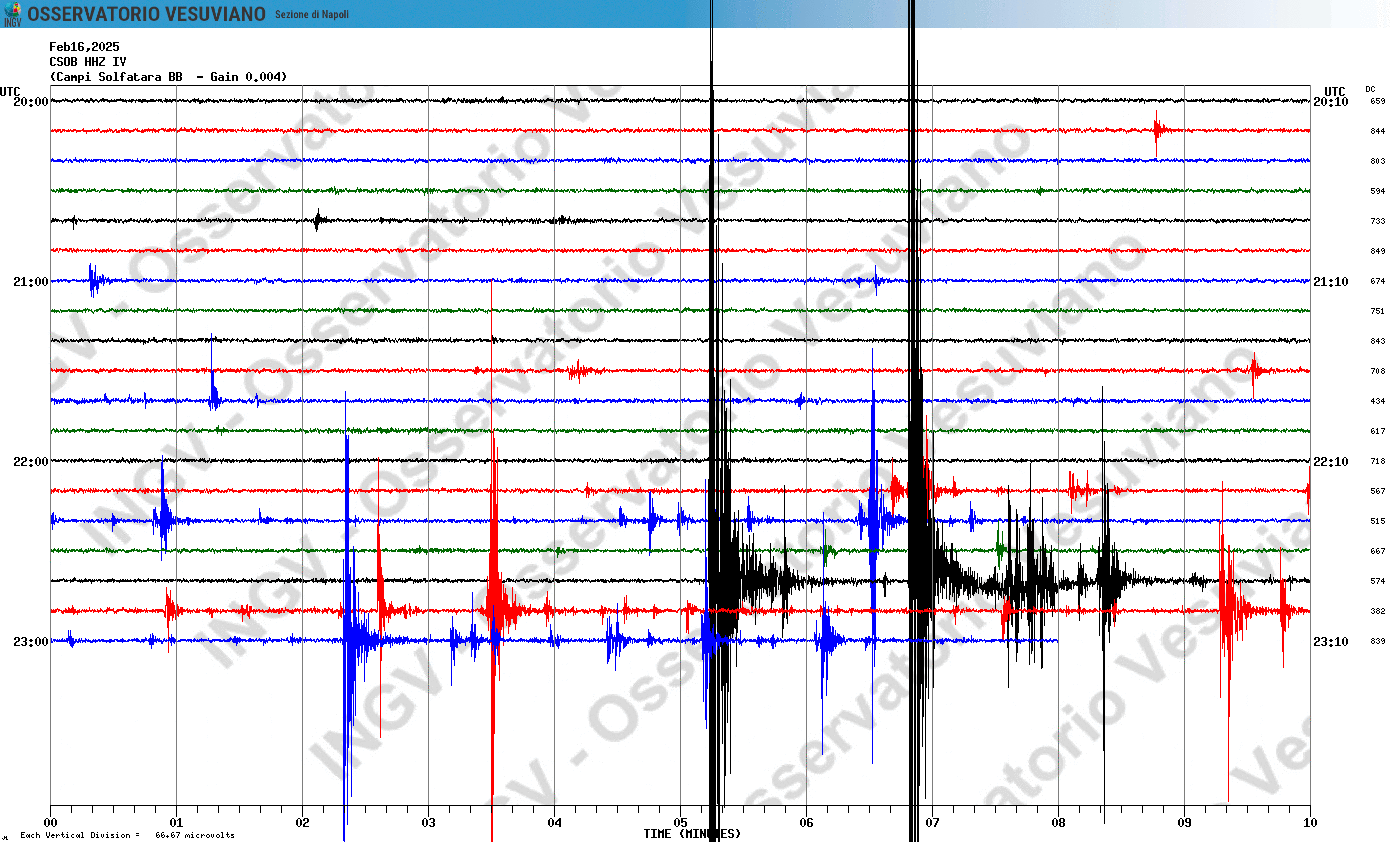
Task: Click the 07 minute axis tick label
Action: point(933,823)
